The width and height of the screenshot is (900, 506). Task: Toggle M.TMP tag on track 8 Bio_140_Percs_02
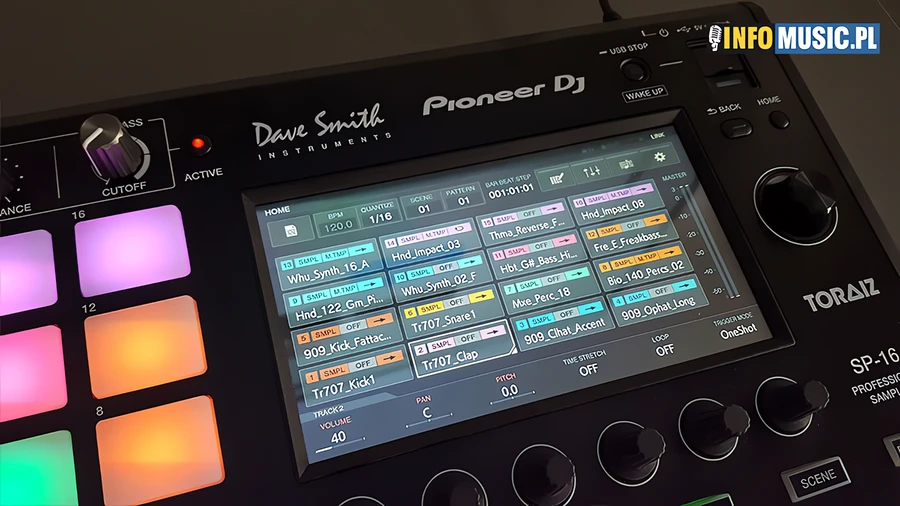coord(646,256)
